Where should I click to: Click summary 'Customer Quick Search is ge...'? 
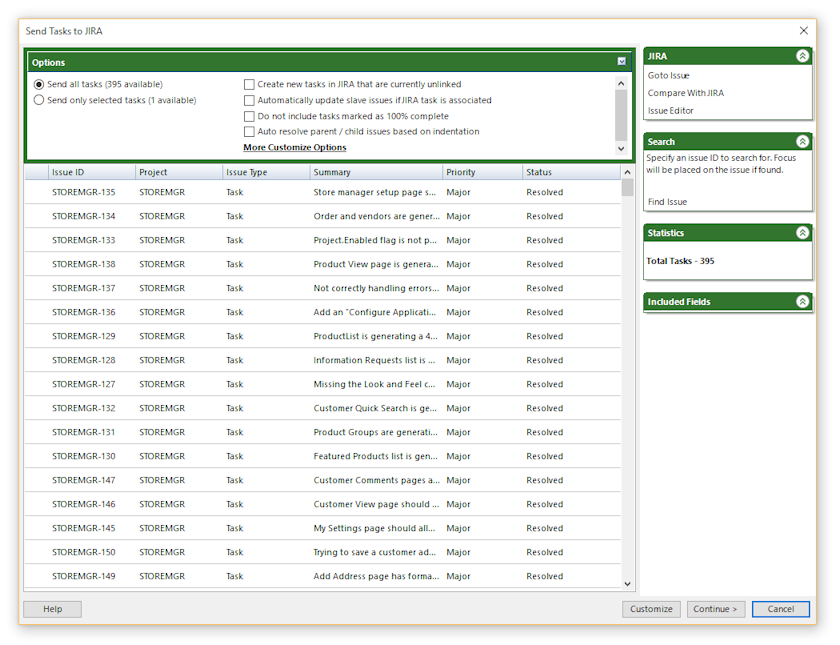tap(375, 408)
